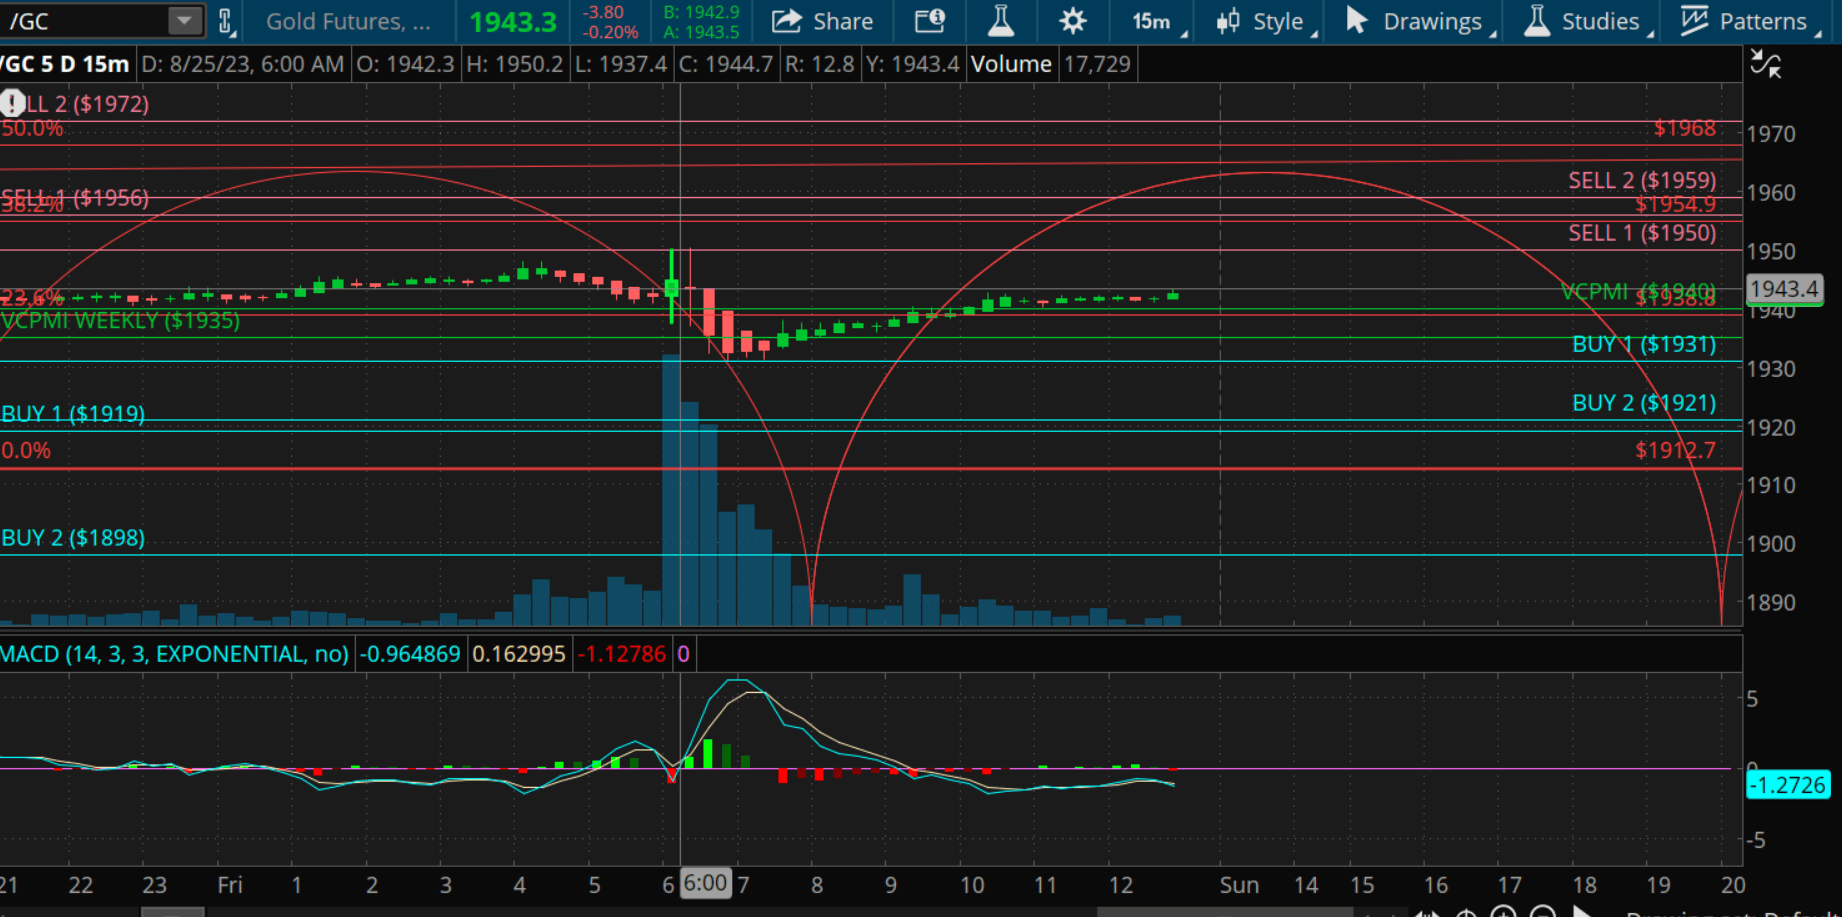Click the current price bubble 1943.4
Screen dimensions: 1842x917
[x=1784, y=289]
